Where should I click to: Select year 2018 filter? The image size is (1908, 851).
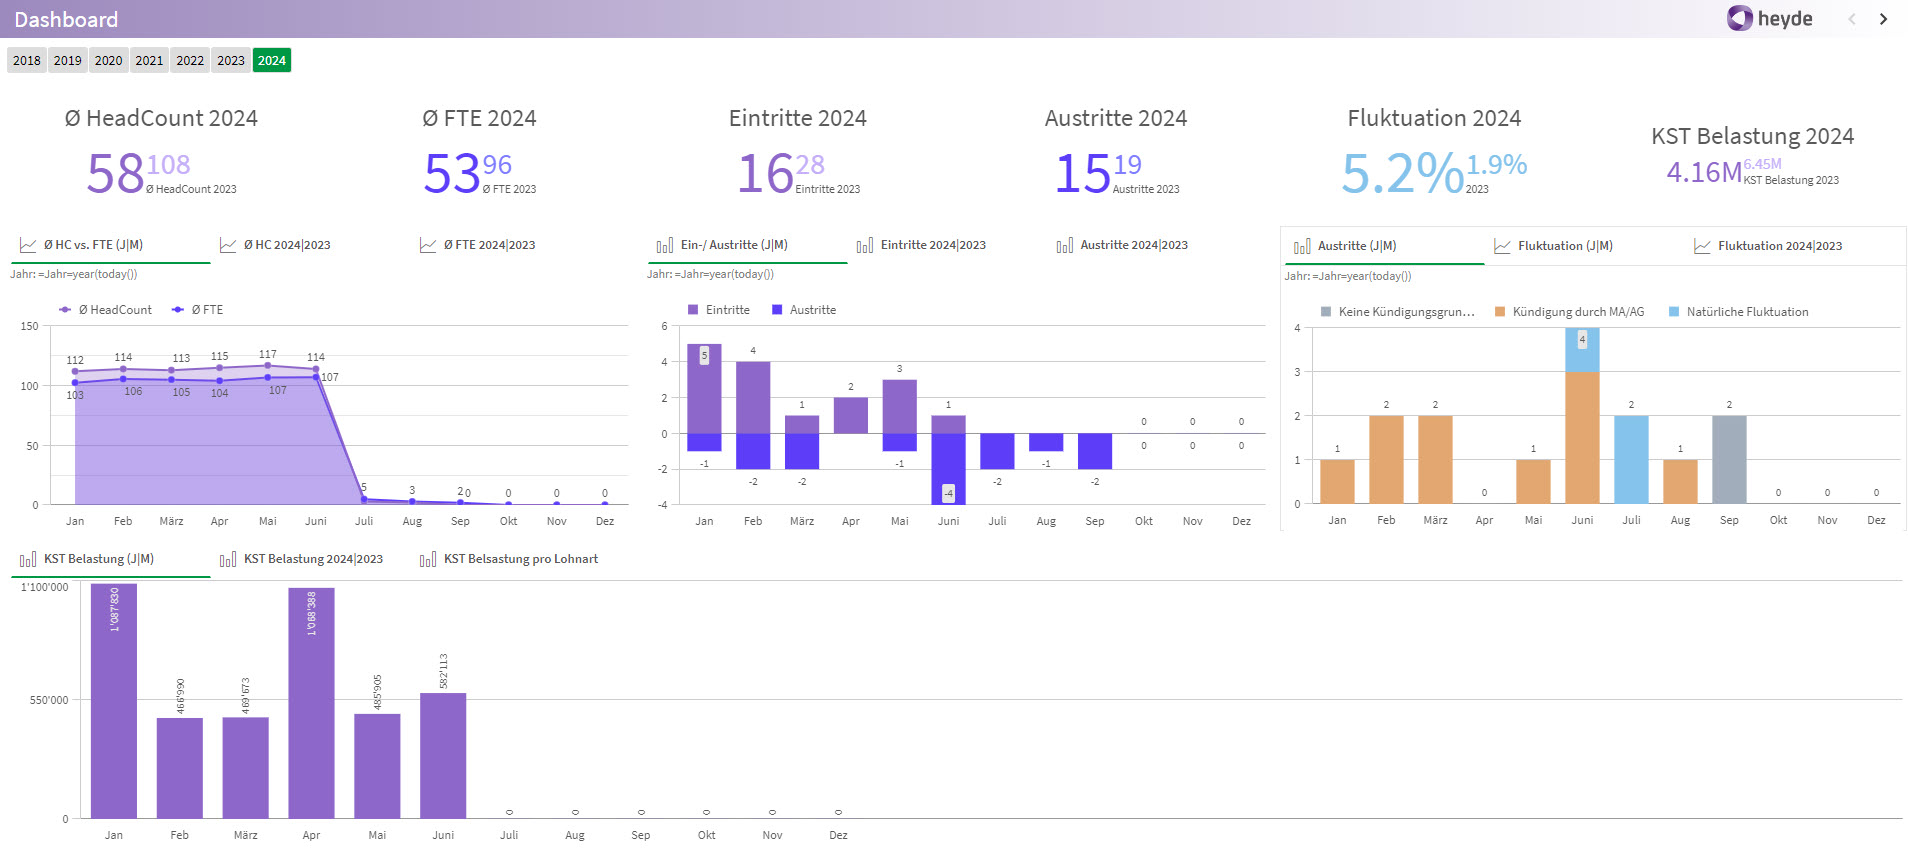pos(27,61)
